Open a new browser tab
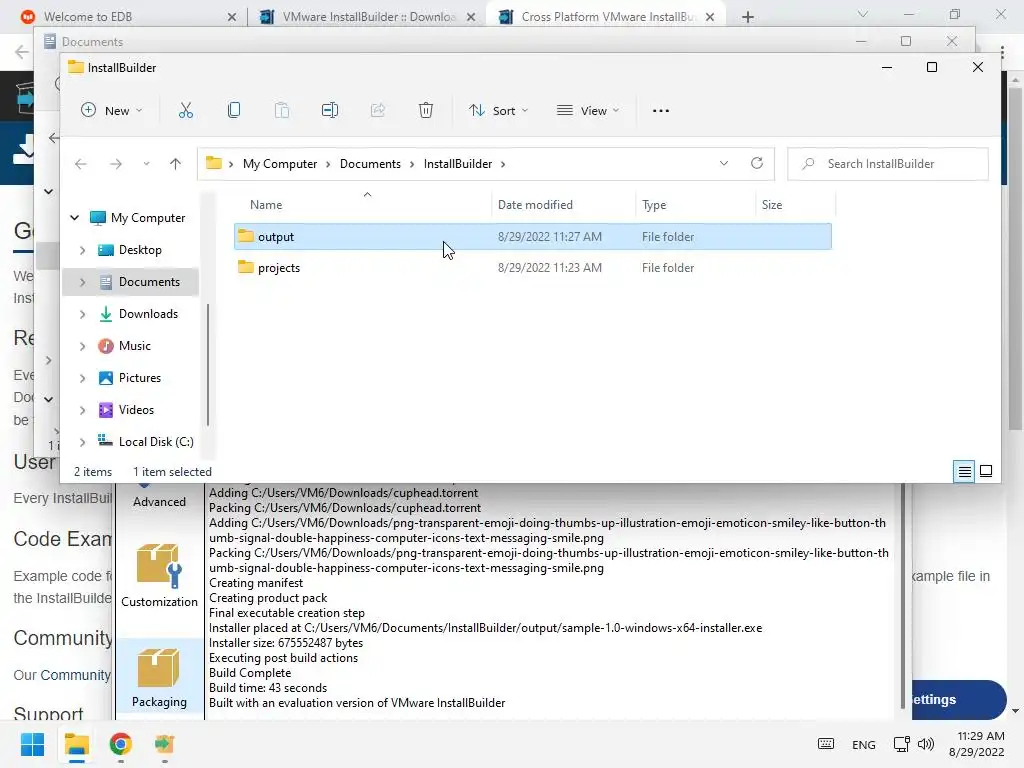Screen dimensions: 1024x768 click(x=748, y=17)
